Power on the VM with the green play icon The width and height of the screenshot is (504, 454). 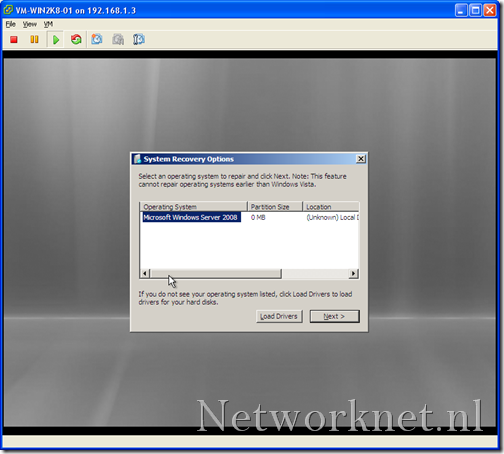pos(56,40)
